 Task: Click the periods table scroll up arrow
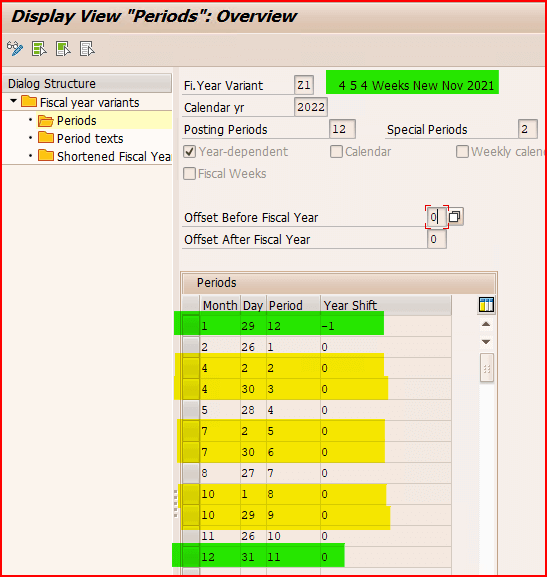[x=486, y=324]
